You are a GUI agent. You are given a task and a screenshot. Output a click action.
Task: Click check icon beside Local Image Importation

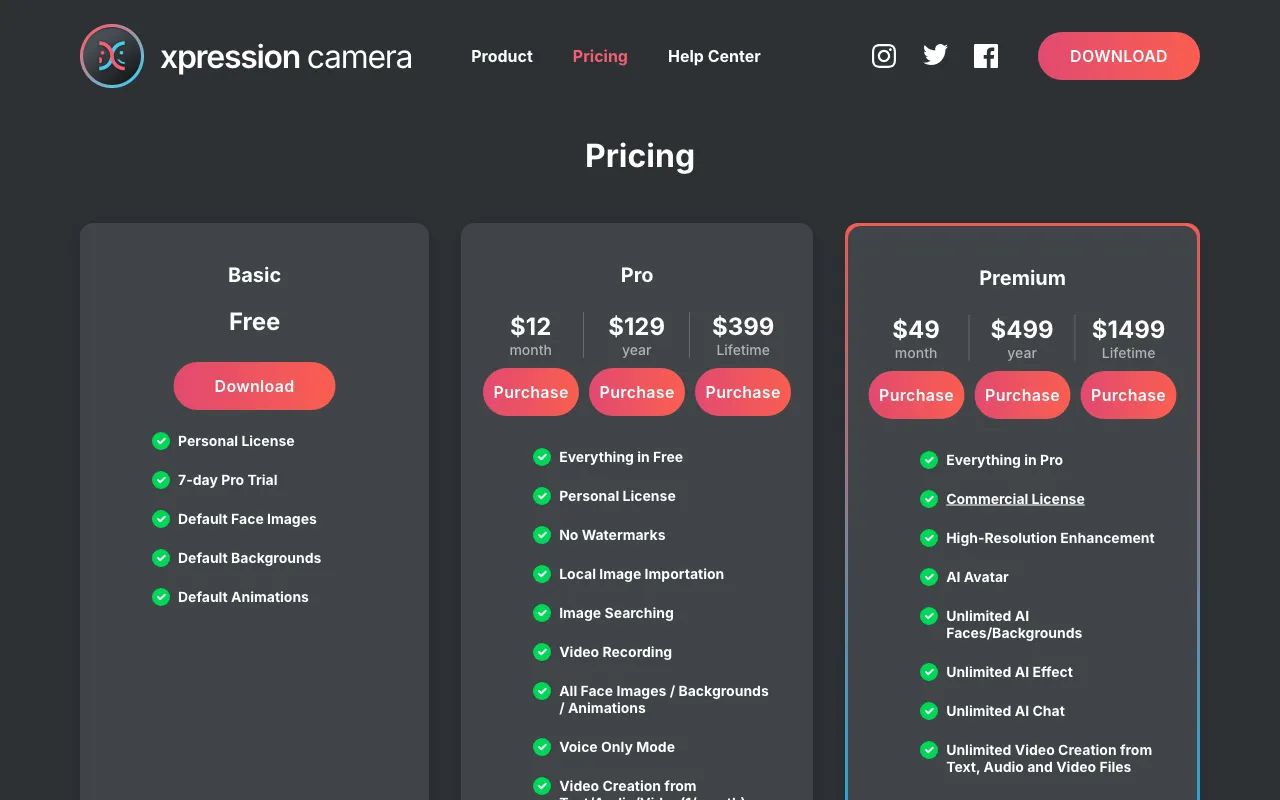542,574
